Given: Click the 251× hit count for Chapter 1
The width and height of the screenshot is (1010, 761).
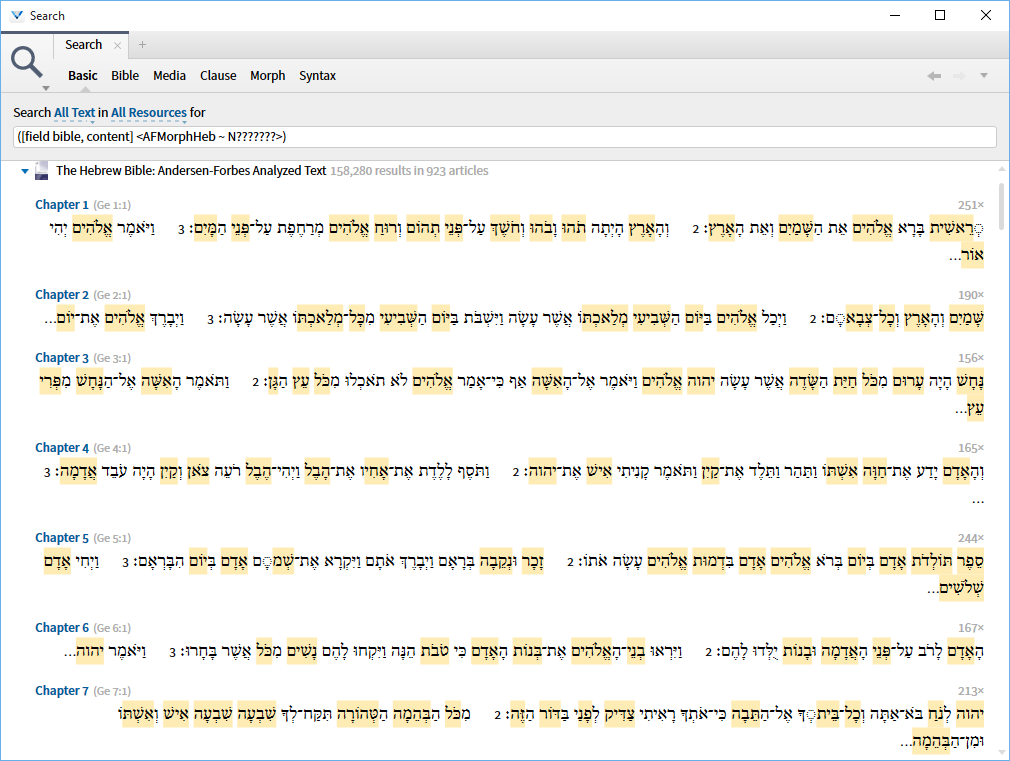Looking at the screenshot, I should point(971,205).
